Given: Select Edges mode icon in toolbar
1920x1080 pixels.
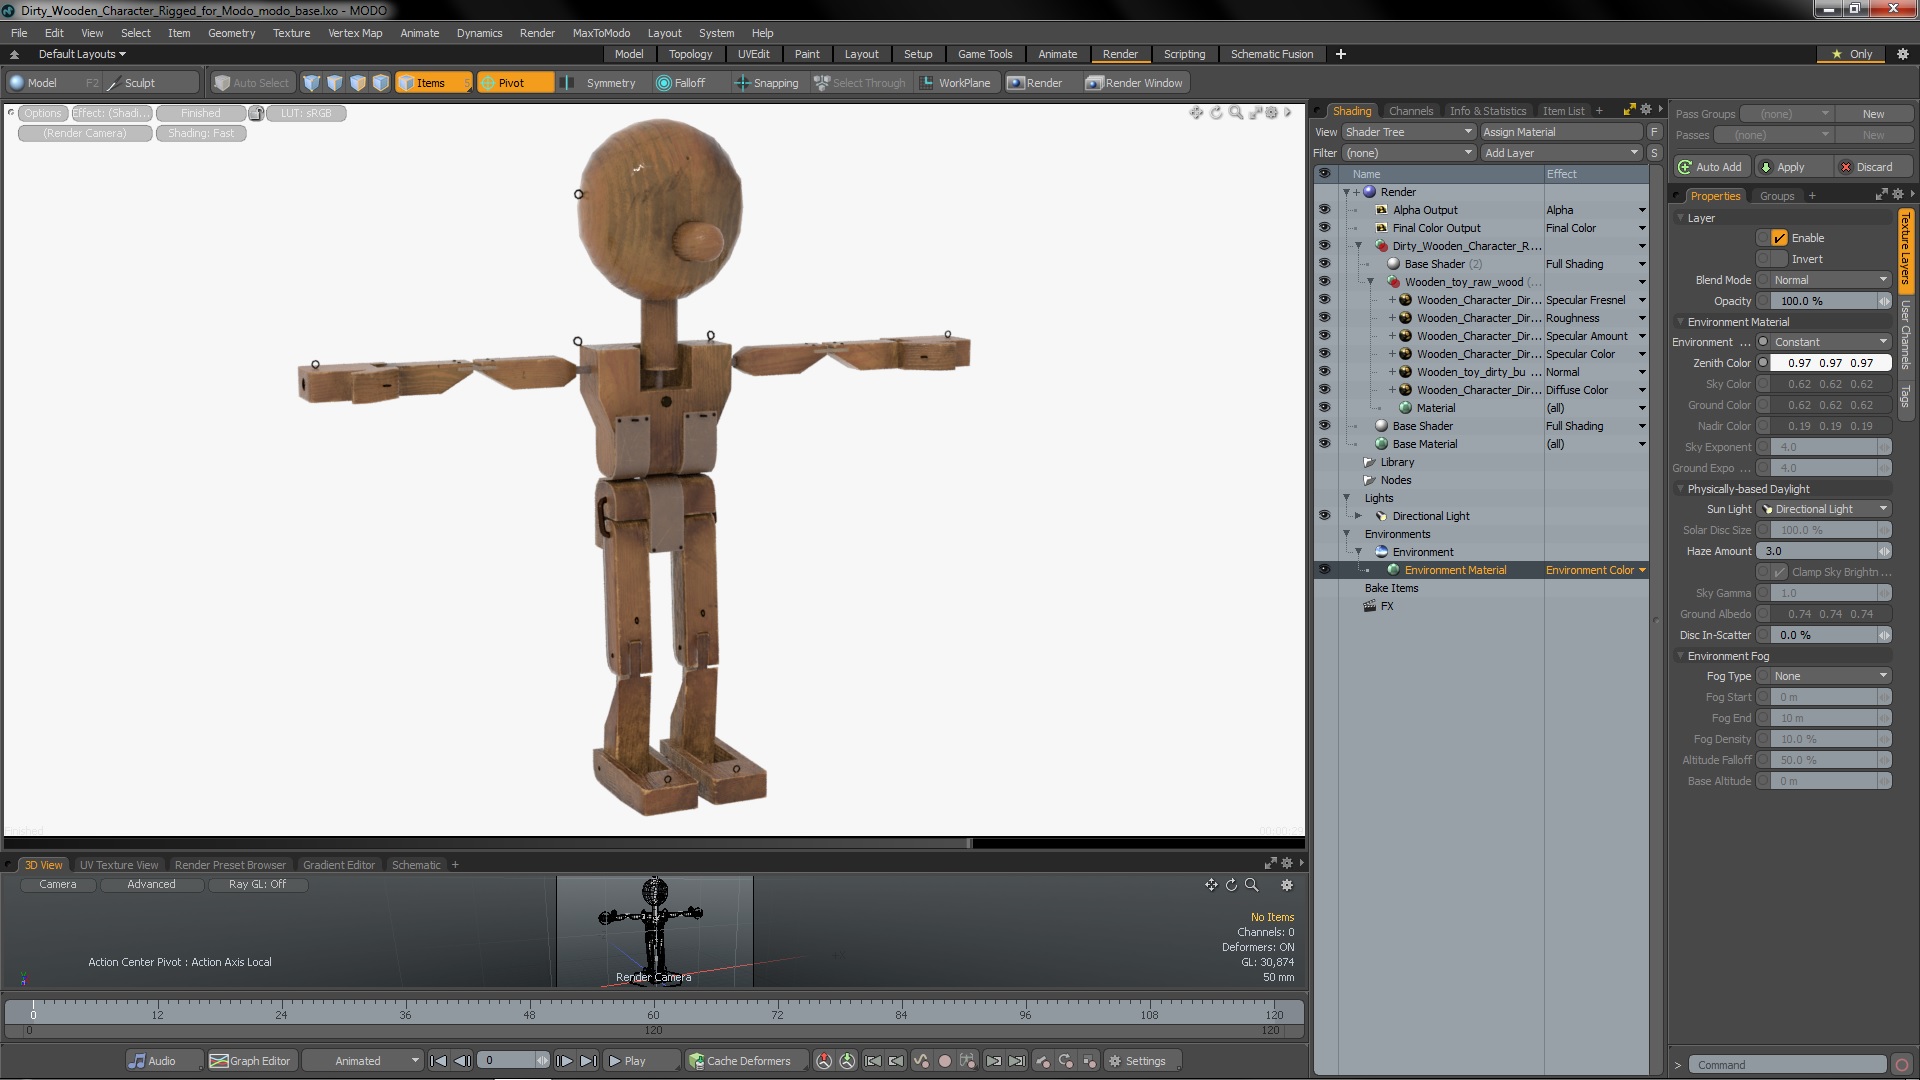Looking at the screenshot, I should [x=335, y=83].
